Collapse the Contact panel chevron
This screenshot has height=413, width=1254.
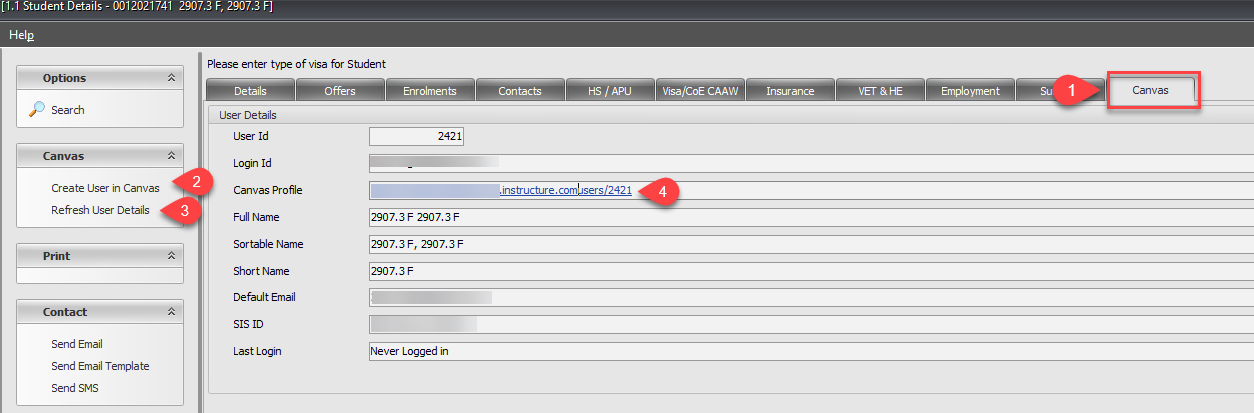tap(171, 312)
